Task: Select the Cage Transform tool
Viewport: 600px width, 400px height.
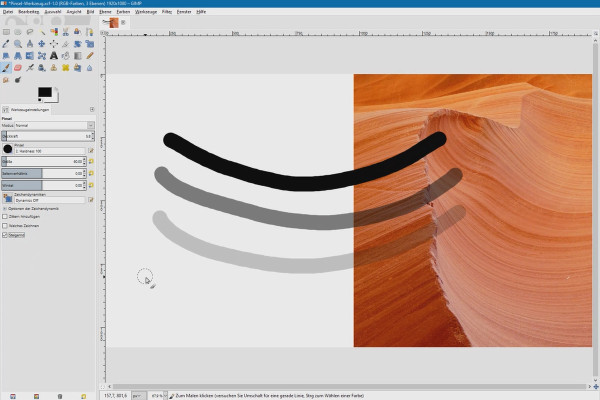Action: 42,56
